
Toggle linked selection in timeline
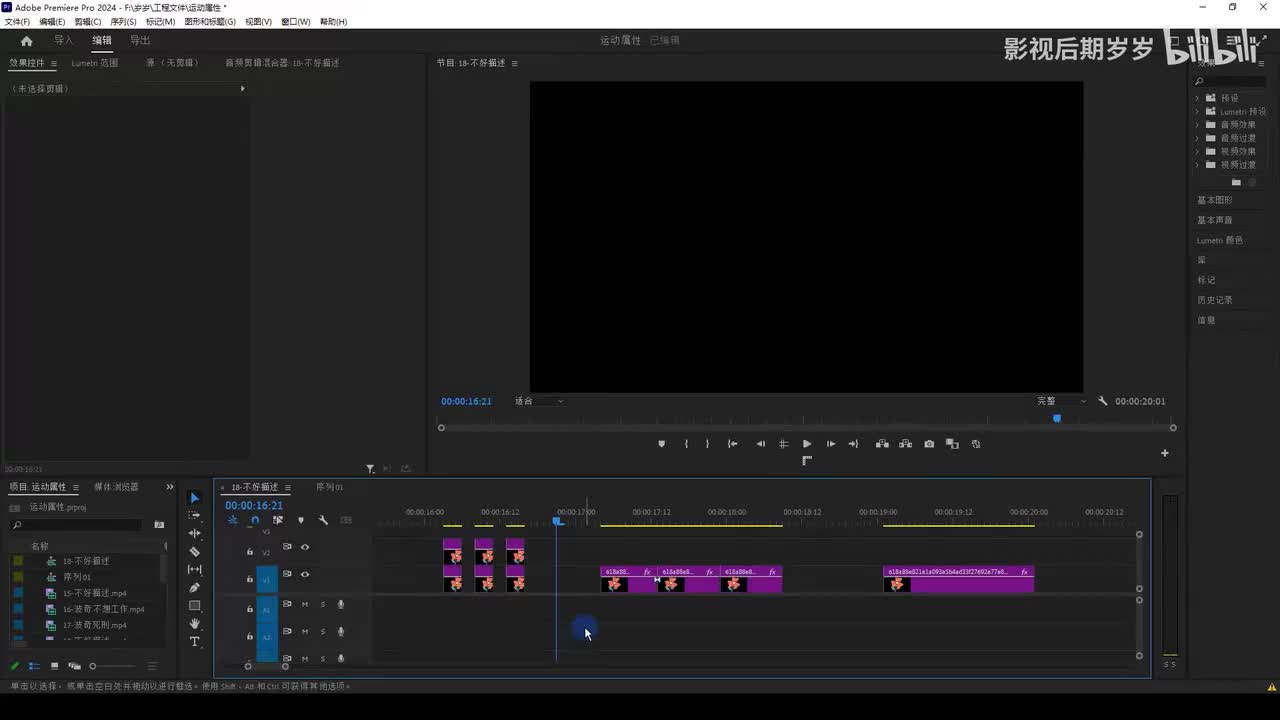[278, 520]
